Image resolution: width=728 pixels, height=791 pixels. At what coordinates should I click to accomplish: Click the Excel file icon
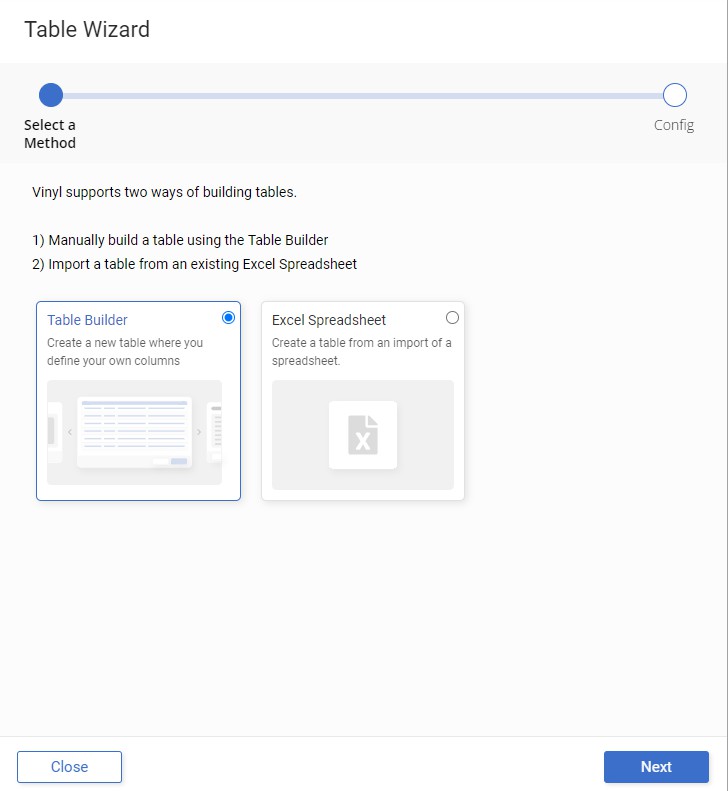point(363,435)
